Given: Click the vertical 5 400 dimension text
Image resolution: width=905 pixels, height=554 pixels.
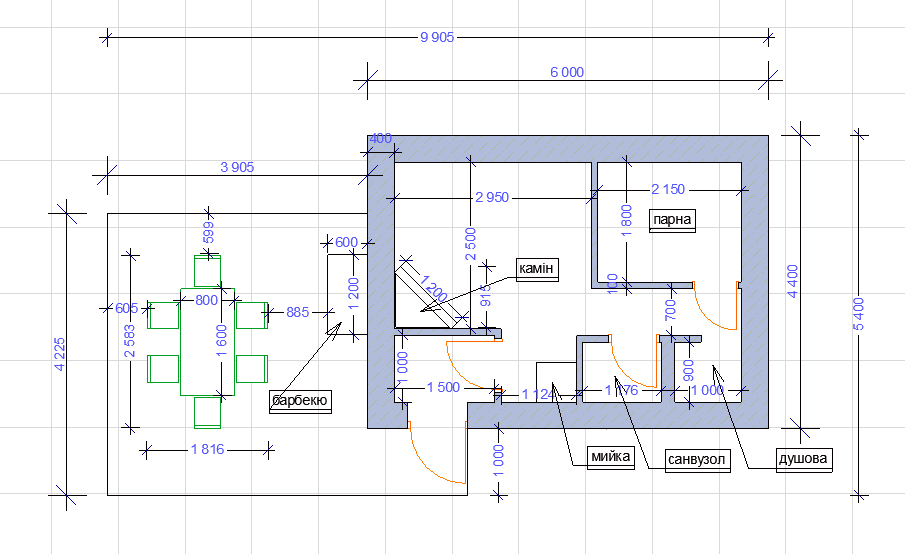Looking at the screenshot, I should [858, 315].
